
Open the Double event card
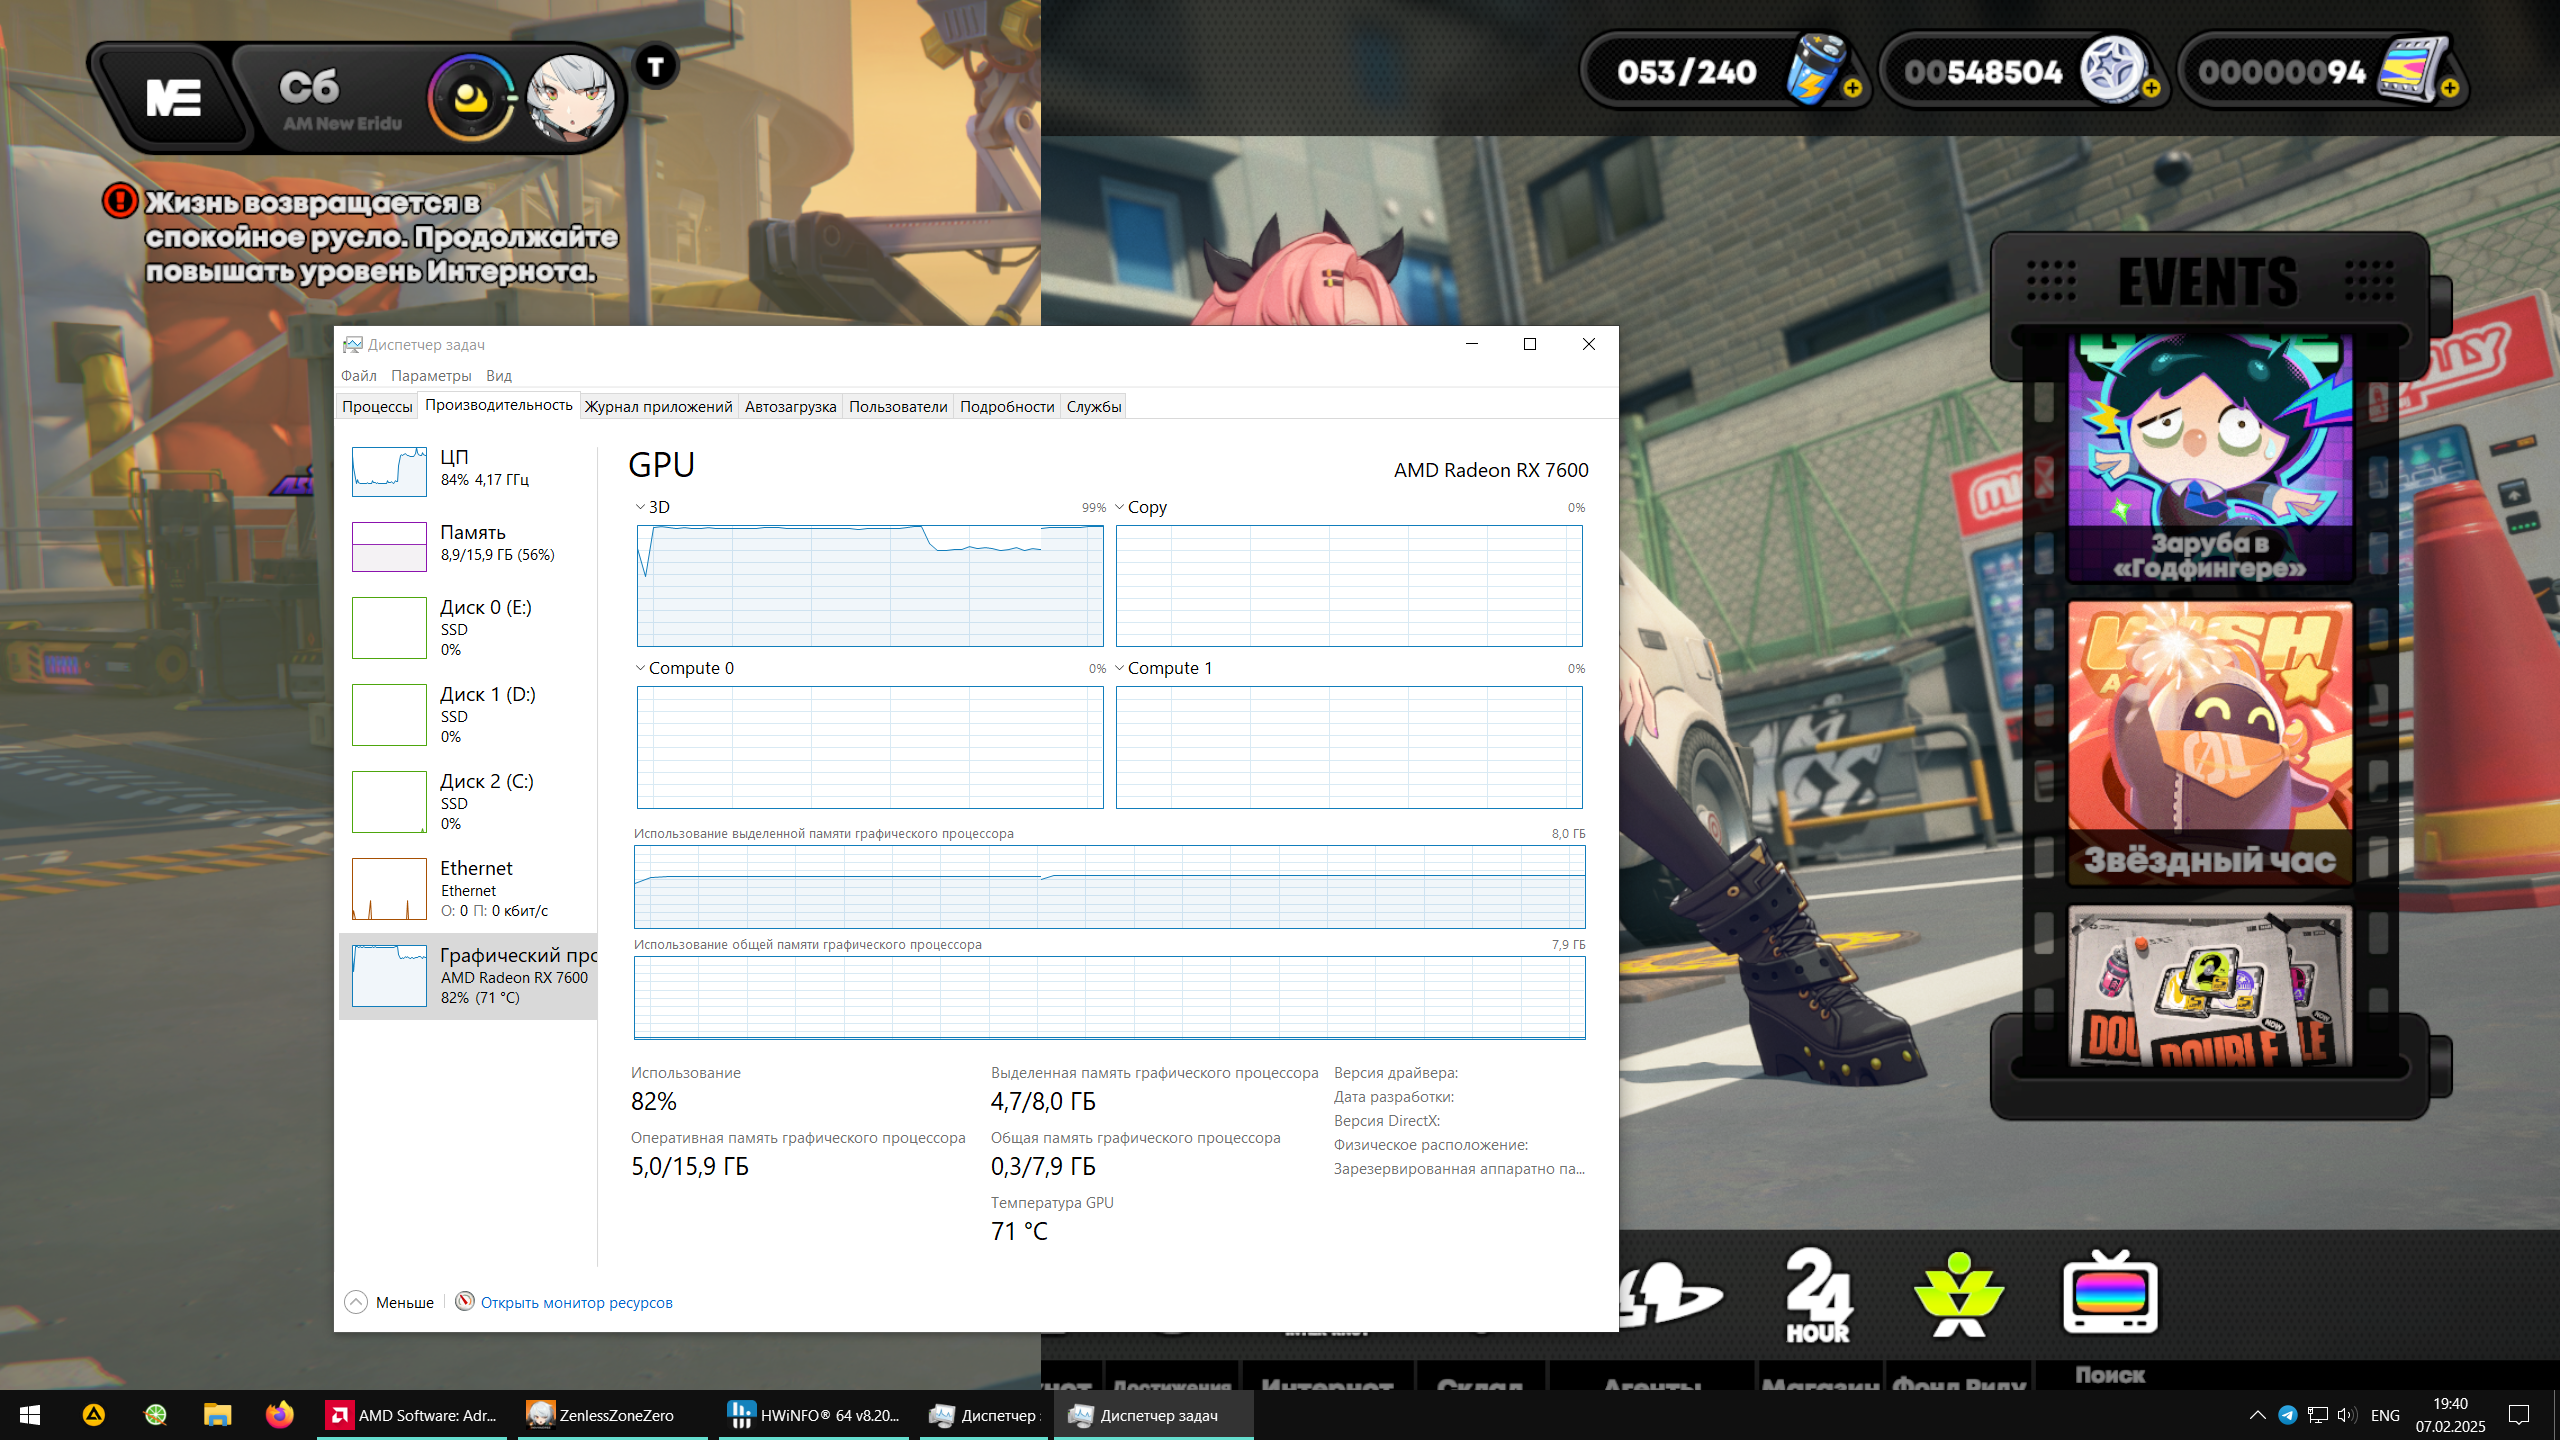pyautogui.click(x=2210, y=986)
